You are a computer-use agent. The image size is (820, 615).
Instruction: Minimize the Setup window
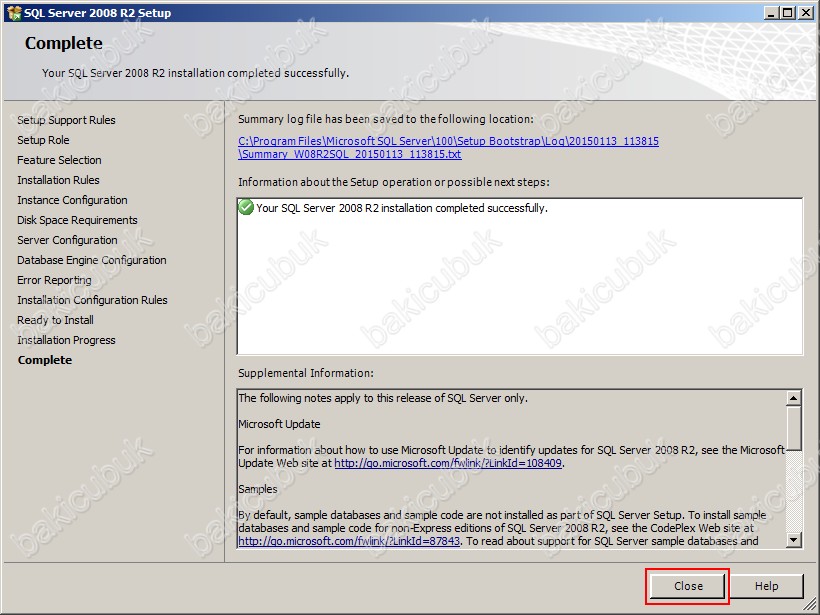[770, 13]
